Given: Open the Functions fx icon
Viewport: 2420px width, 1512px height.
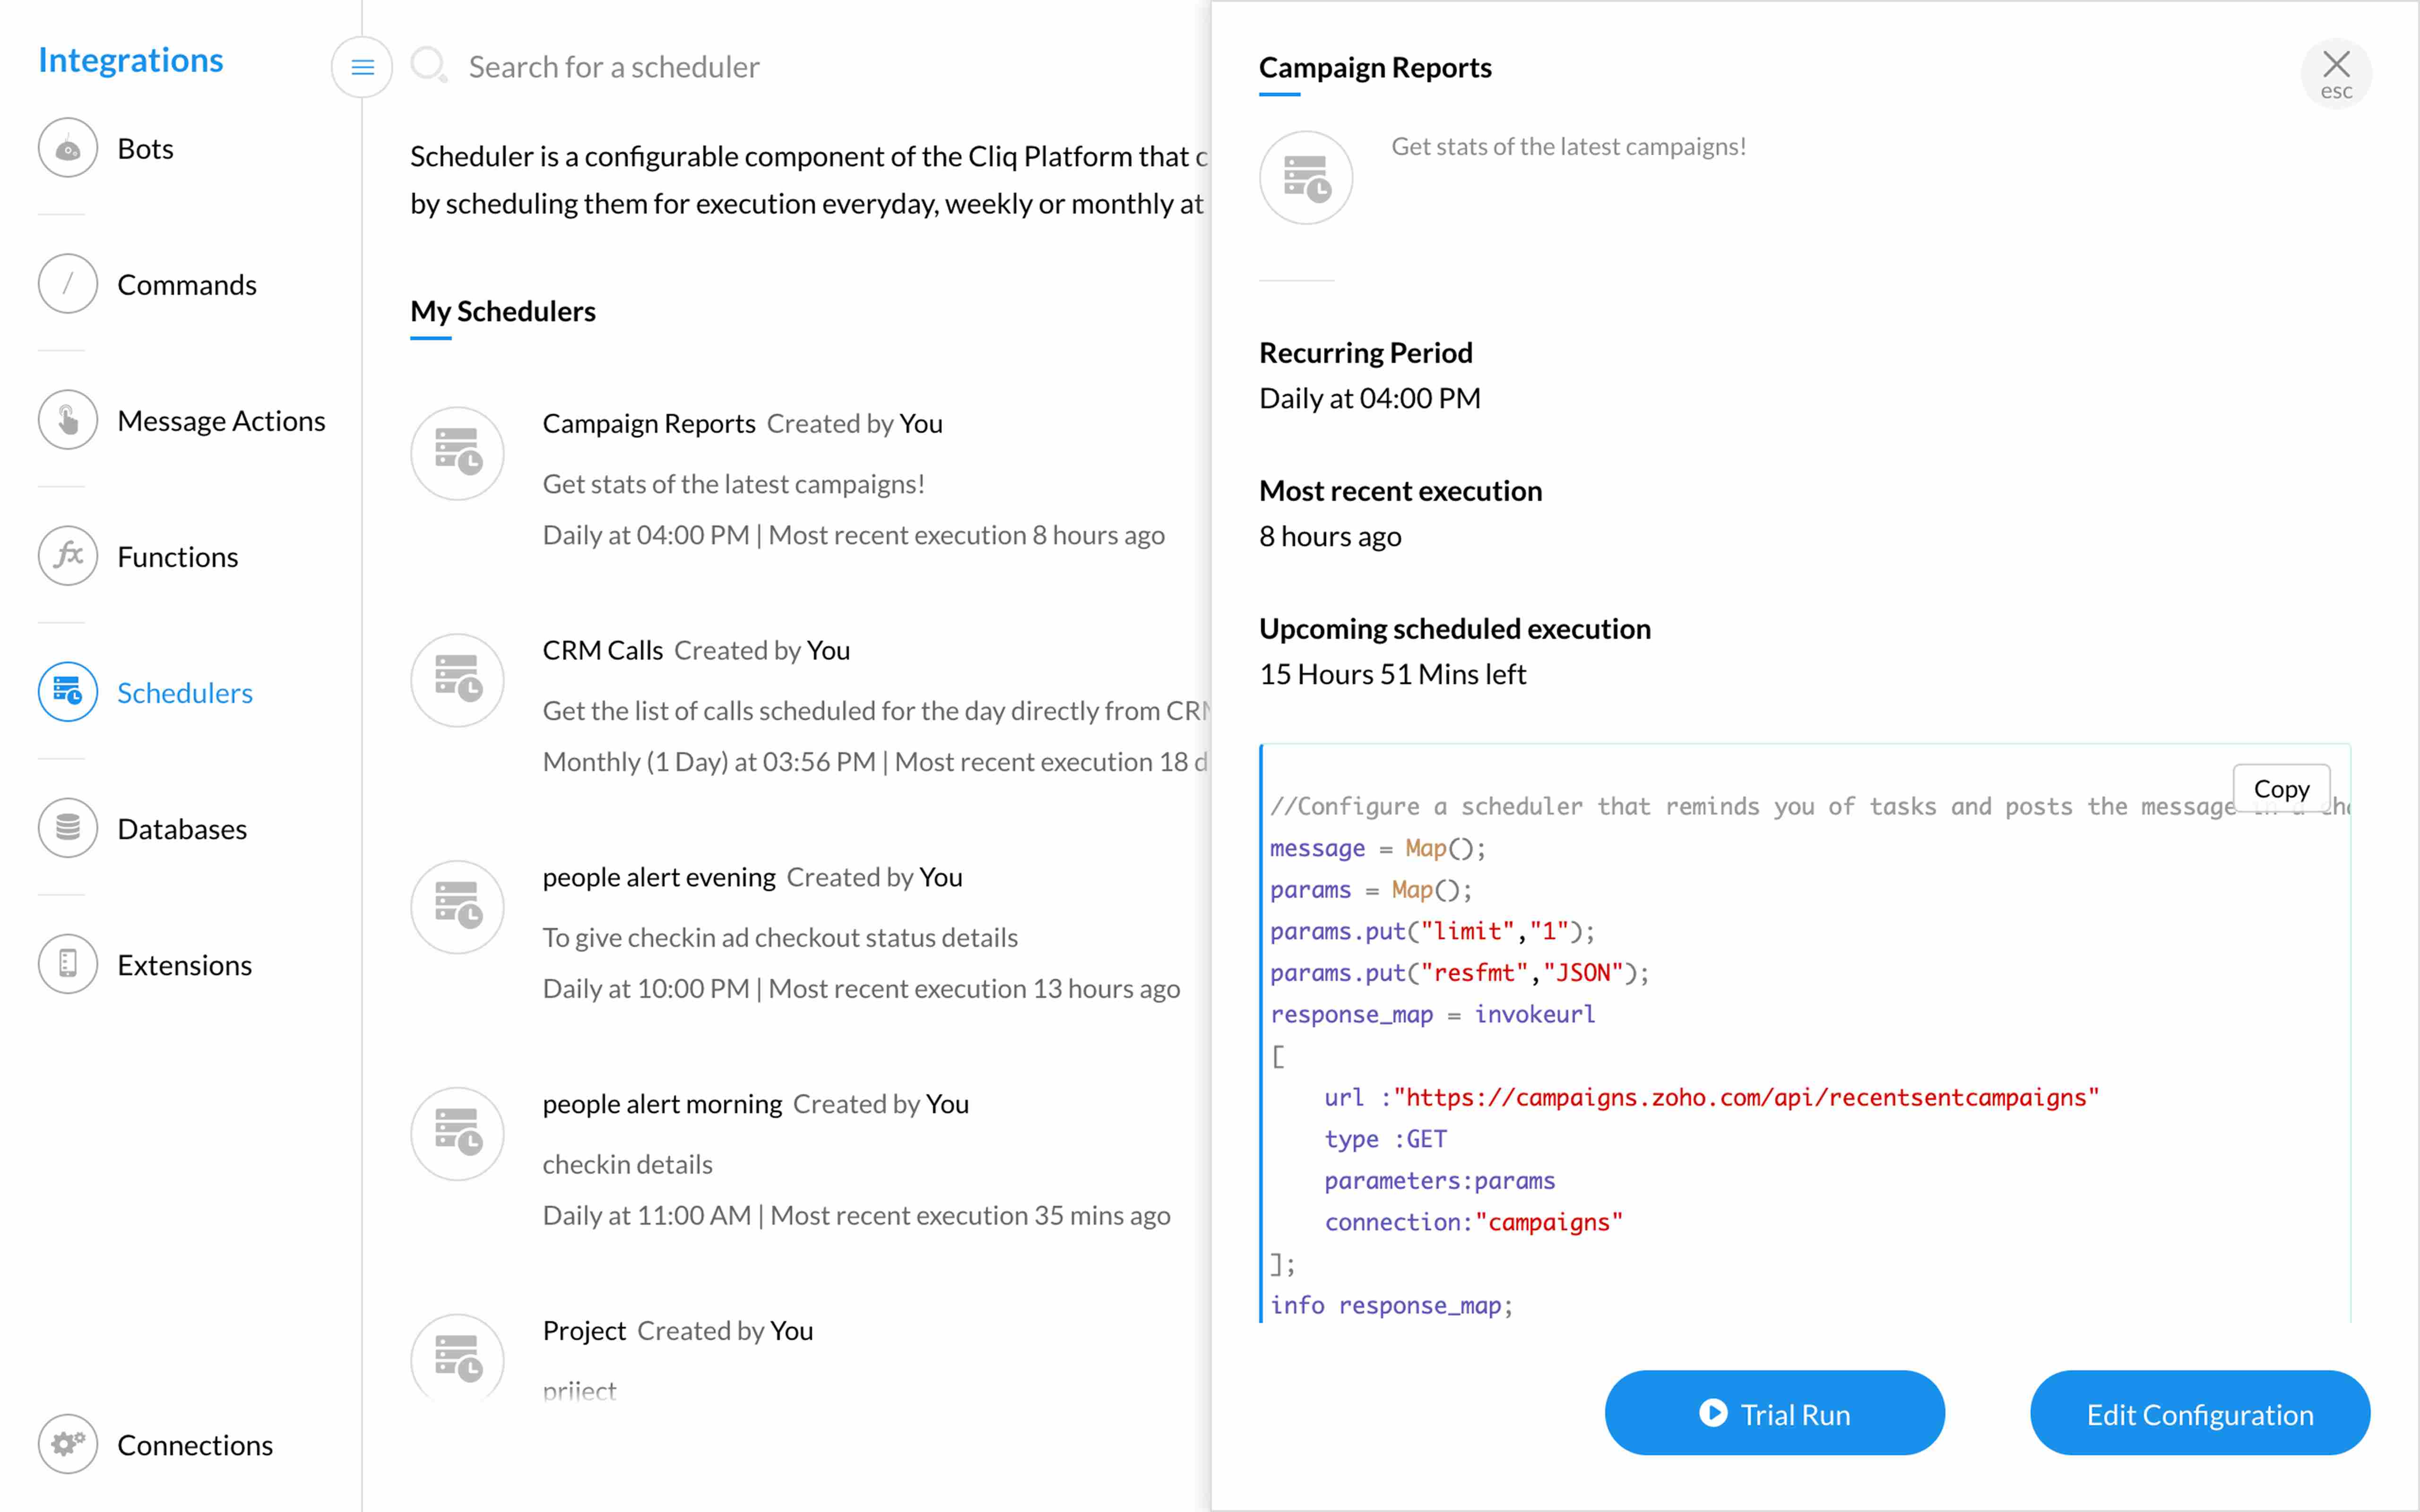Looking at the screenshot, I should pos(67,557).
